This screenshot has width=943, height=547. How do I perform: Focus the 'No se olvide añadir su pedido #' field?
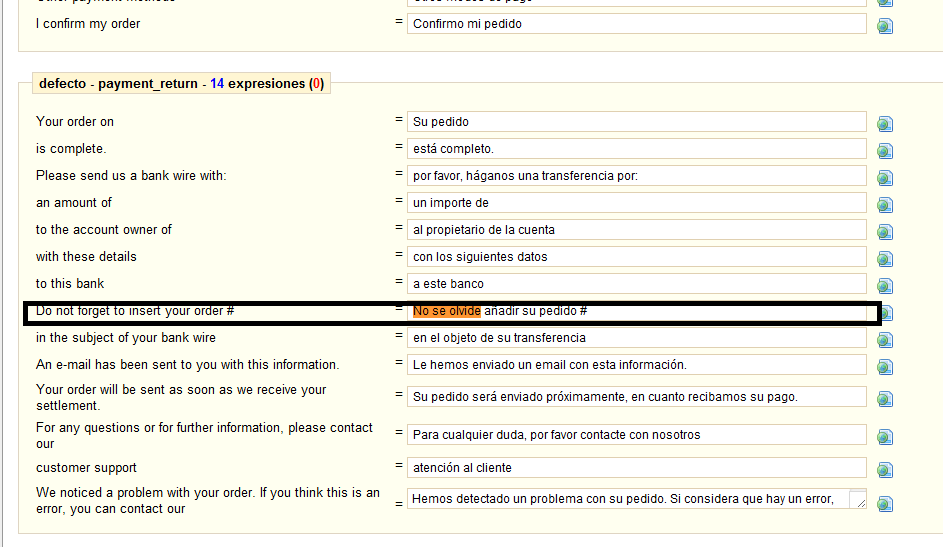pos(636,311)
